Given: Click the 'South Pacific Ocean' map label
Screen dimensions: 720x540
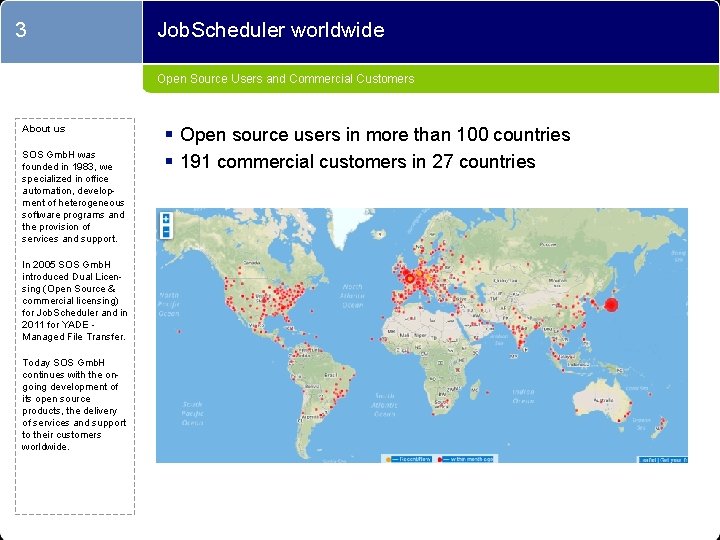Looking at the screenshot, I should click(192, 413).
